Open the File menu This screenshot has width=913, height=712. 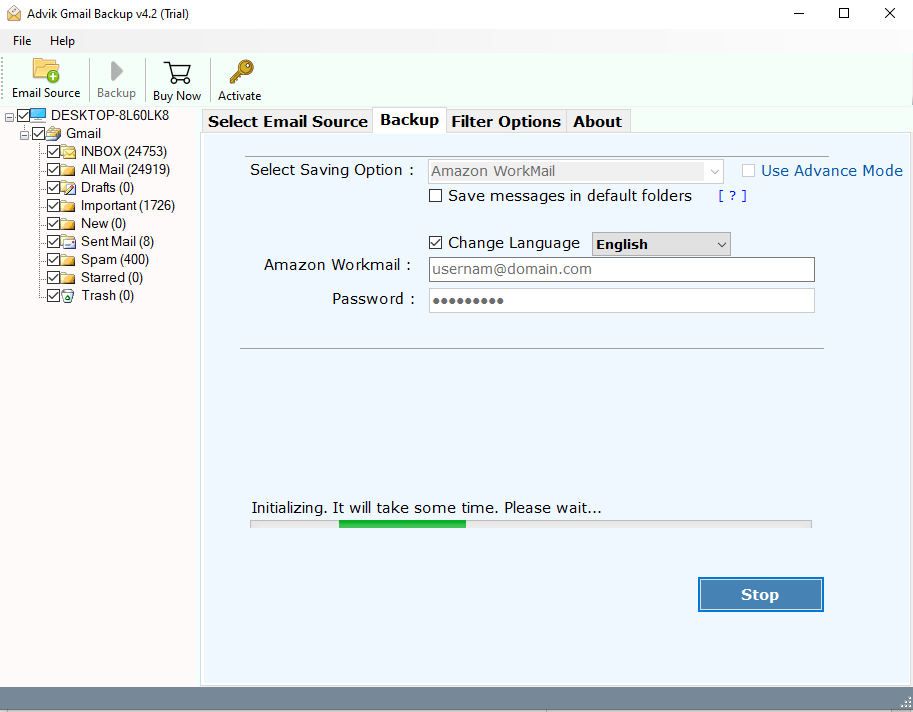click(22, 41)
